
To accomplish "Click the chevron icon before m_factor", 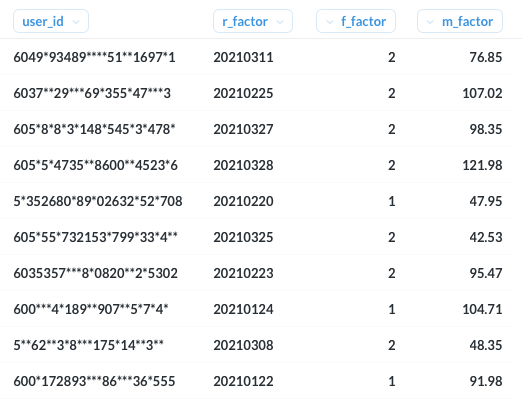I will click(x=430, y=22).
